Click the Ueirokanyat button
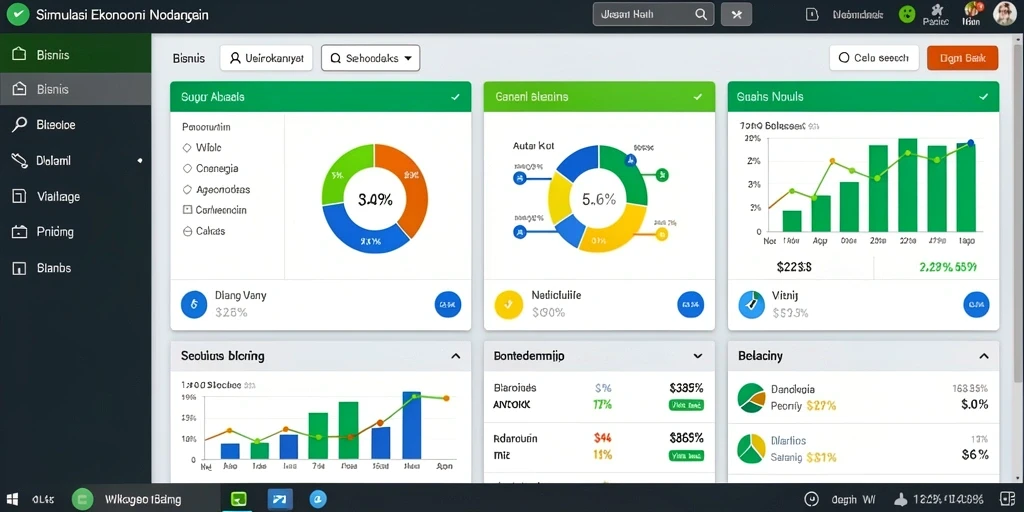 266,58
